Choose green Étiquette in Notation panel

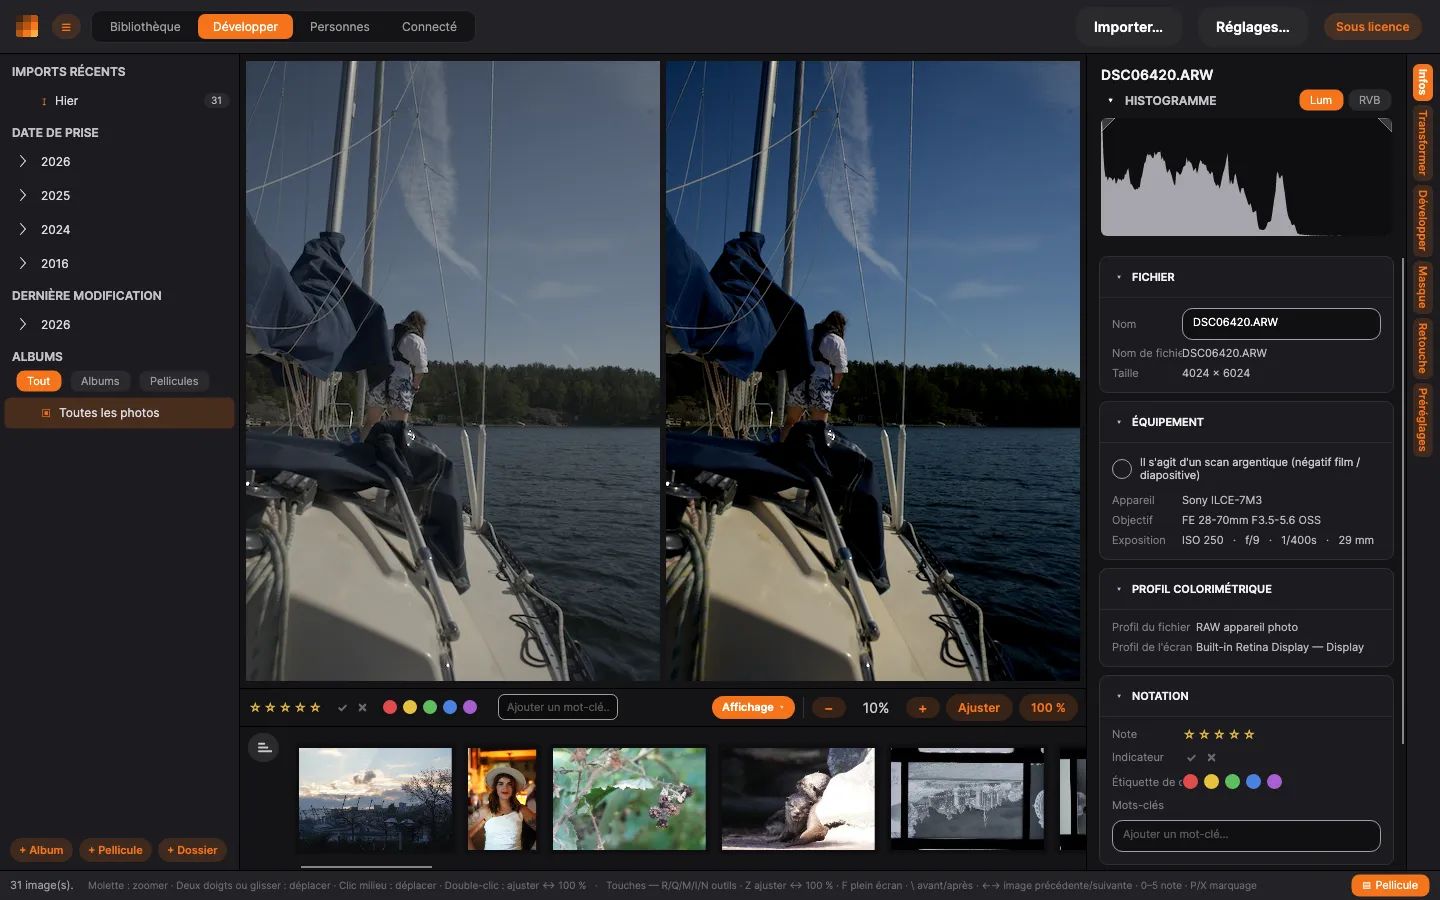[x=1232, y=782]
